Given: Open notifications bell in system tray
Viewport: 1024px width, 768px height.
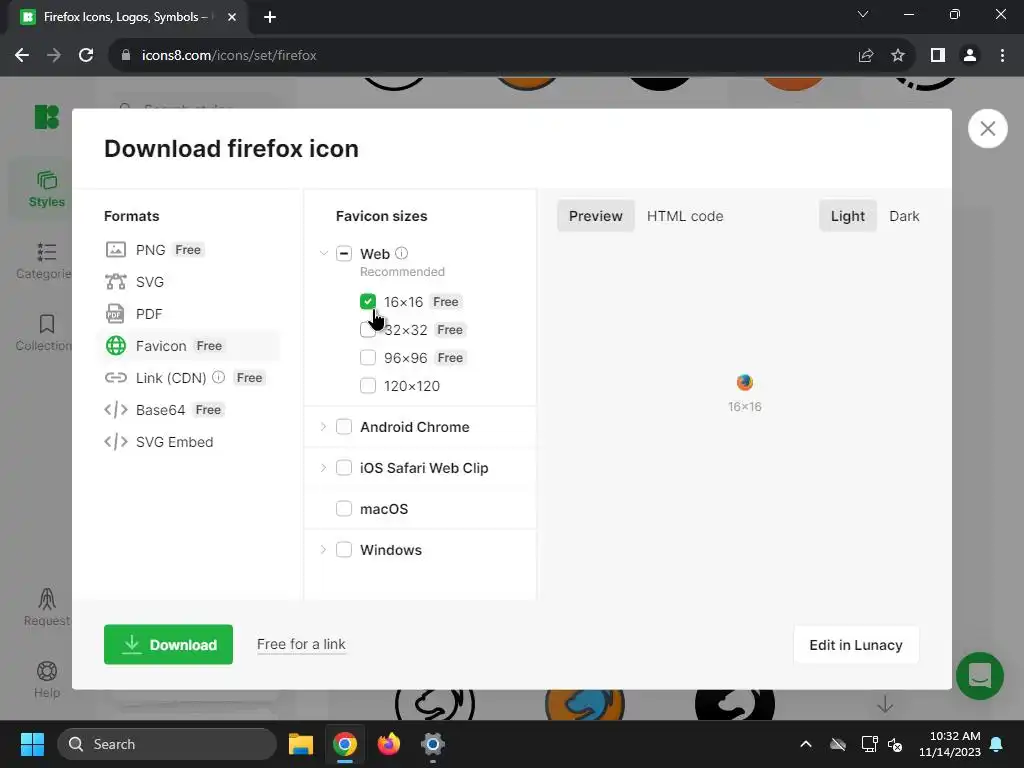Looking at the screenshot, I should pyautogui.click(x=997, y=744).
